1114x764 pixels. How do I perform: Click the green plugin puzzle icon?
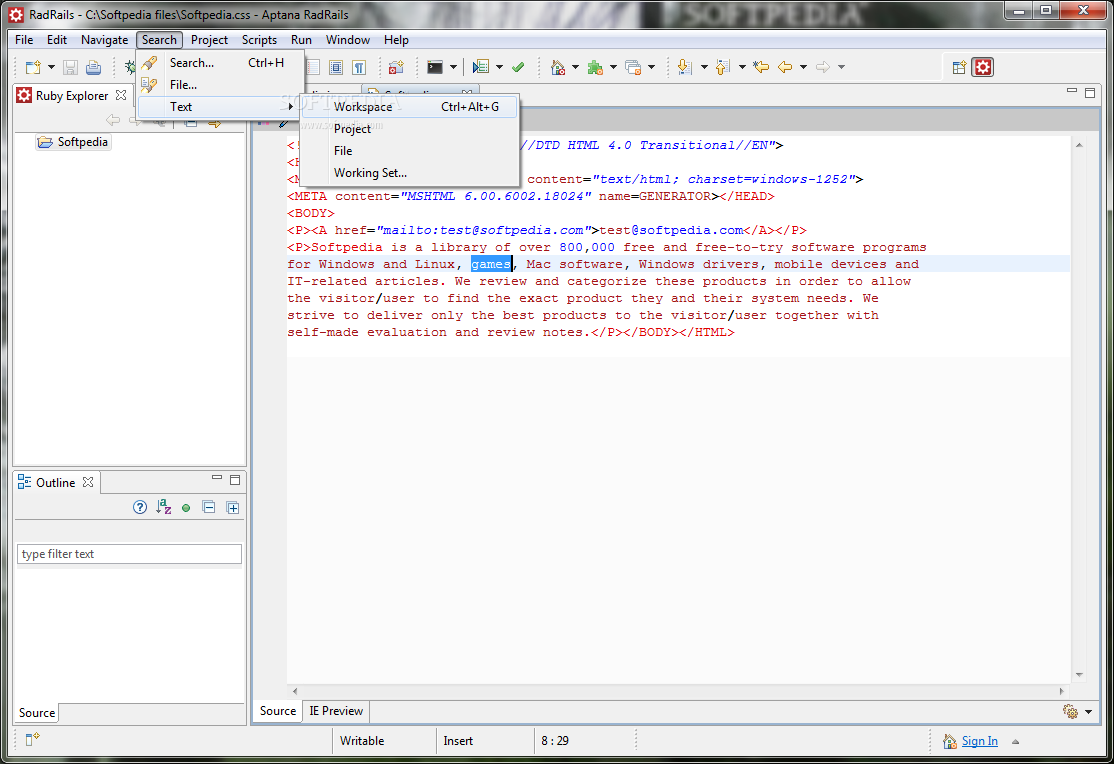coord(595,68)
